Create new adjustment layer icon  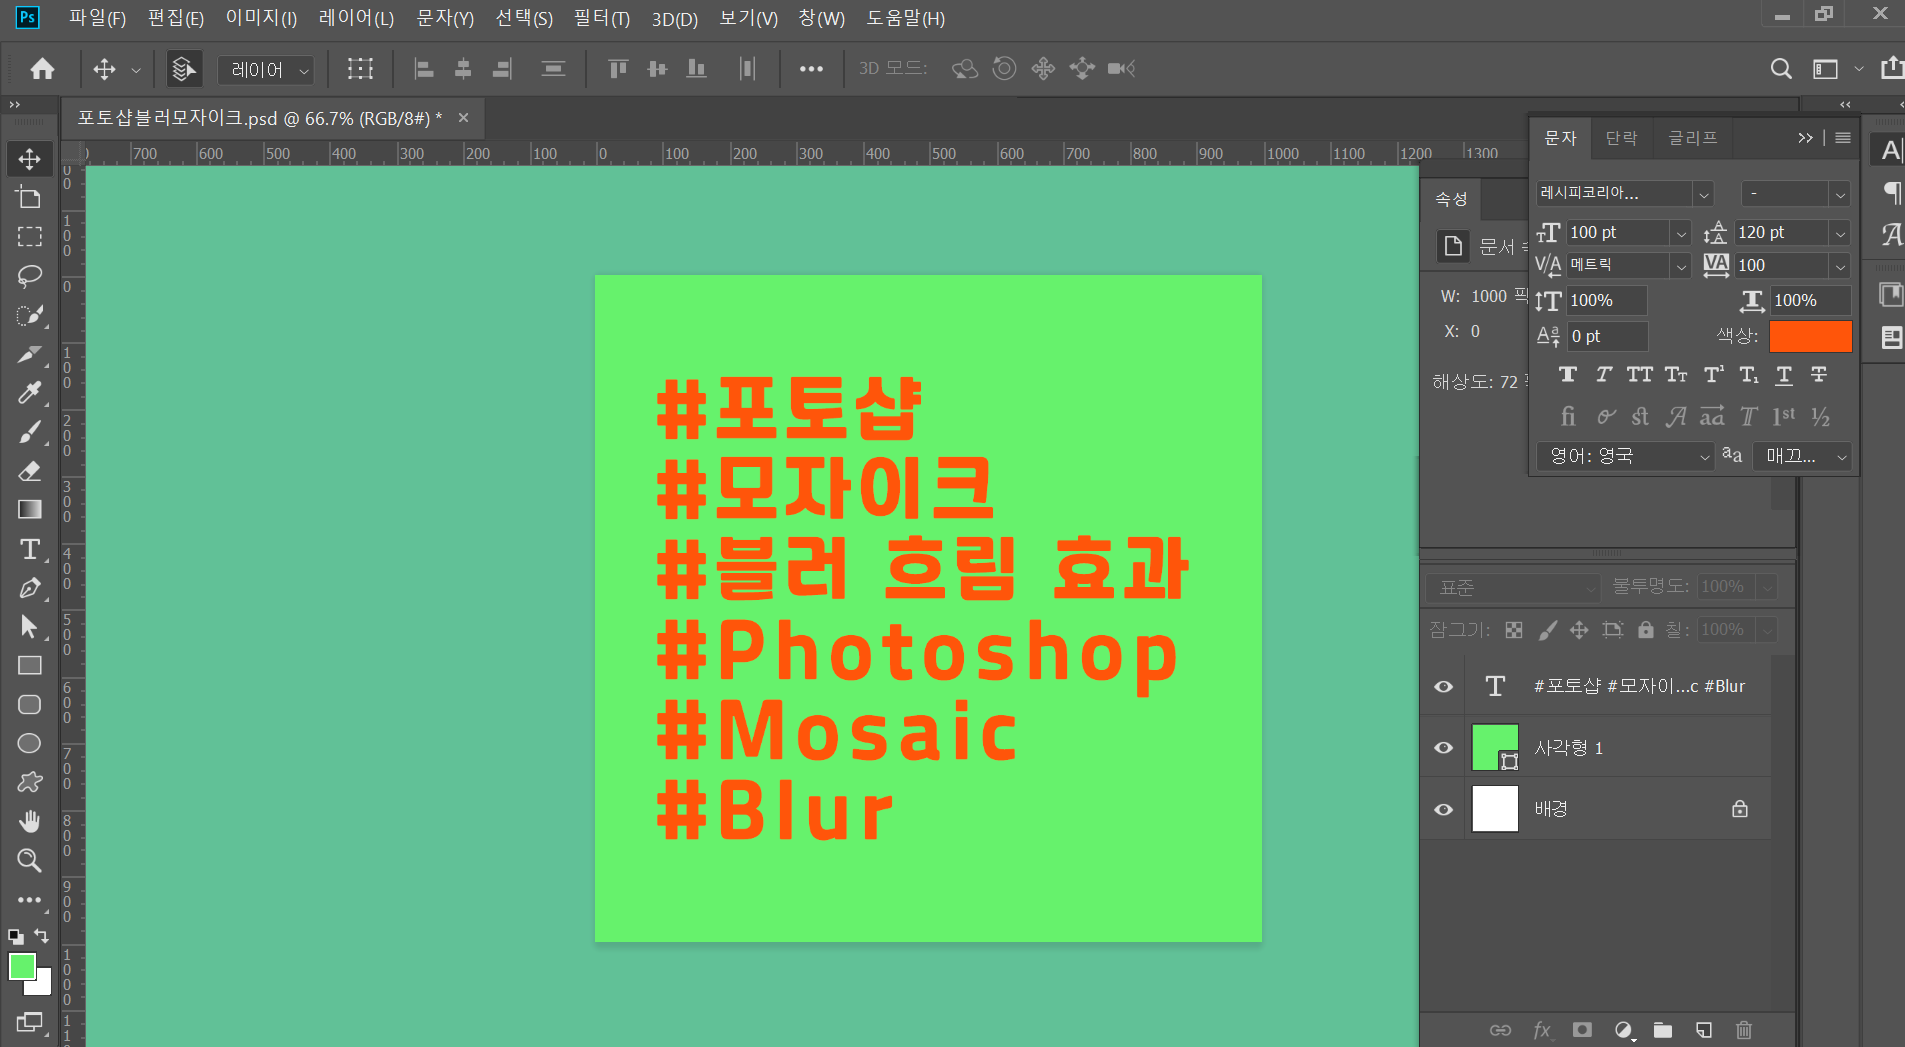(x=1623, y=1030)
